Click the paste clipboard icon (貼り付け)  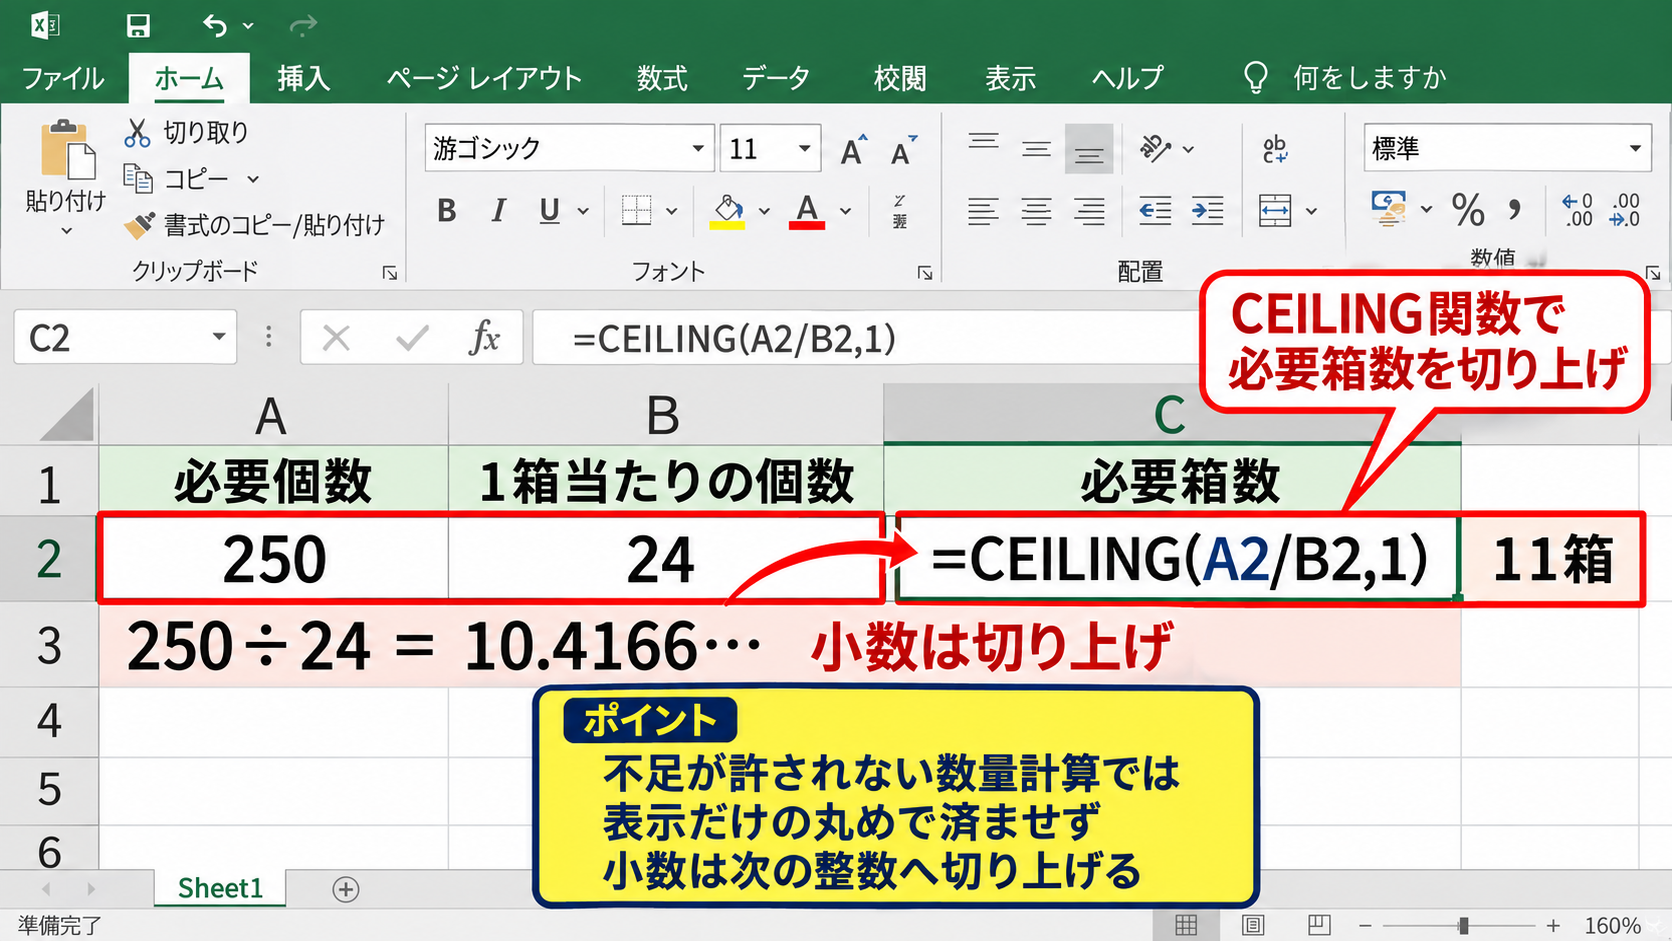coord(67,151)
